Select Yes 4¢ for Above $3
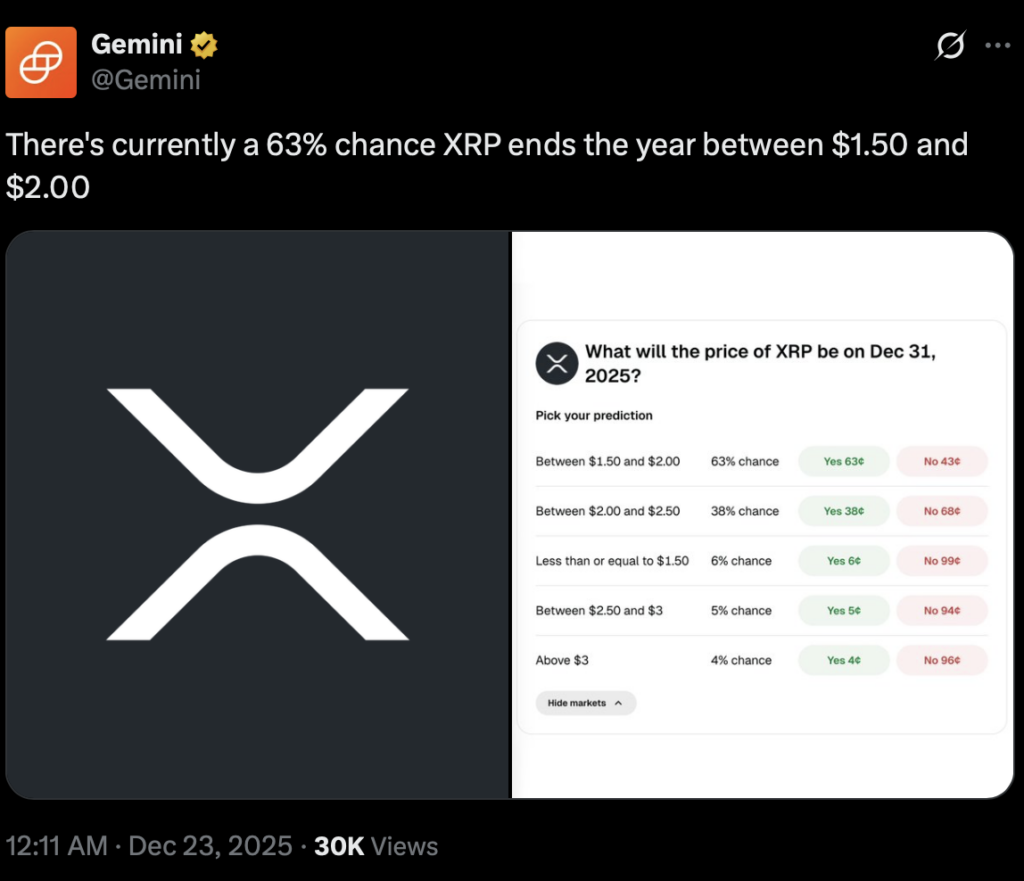Screen dimensions: 1024x881 click(x=843, y=660)
